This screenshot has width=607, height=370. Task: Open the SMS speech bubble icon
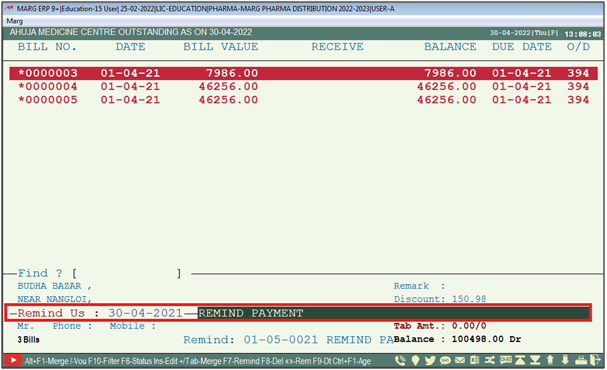[445, 360]
